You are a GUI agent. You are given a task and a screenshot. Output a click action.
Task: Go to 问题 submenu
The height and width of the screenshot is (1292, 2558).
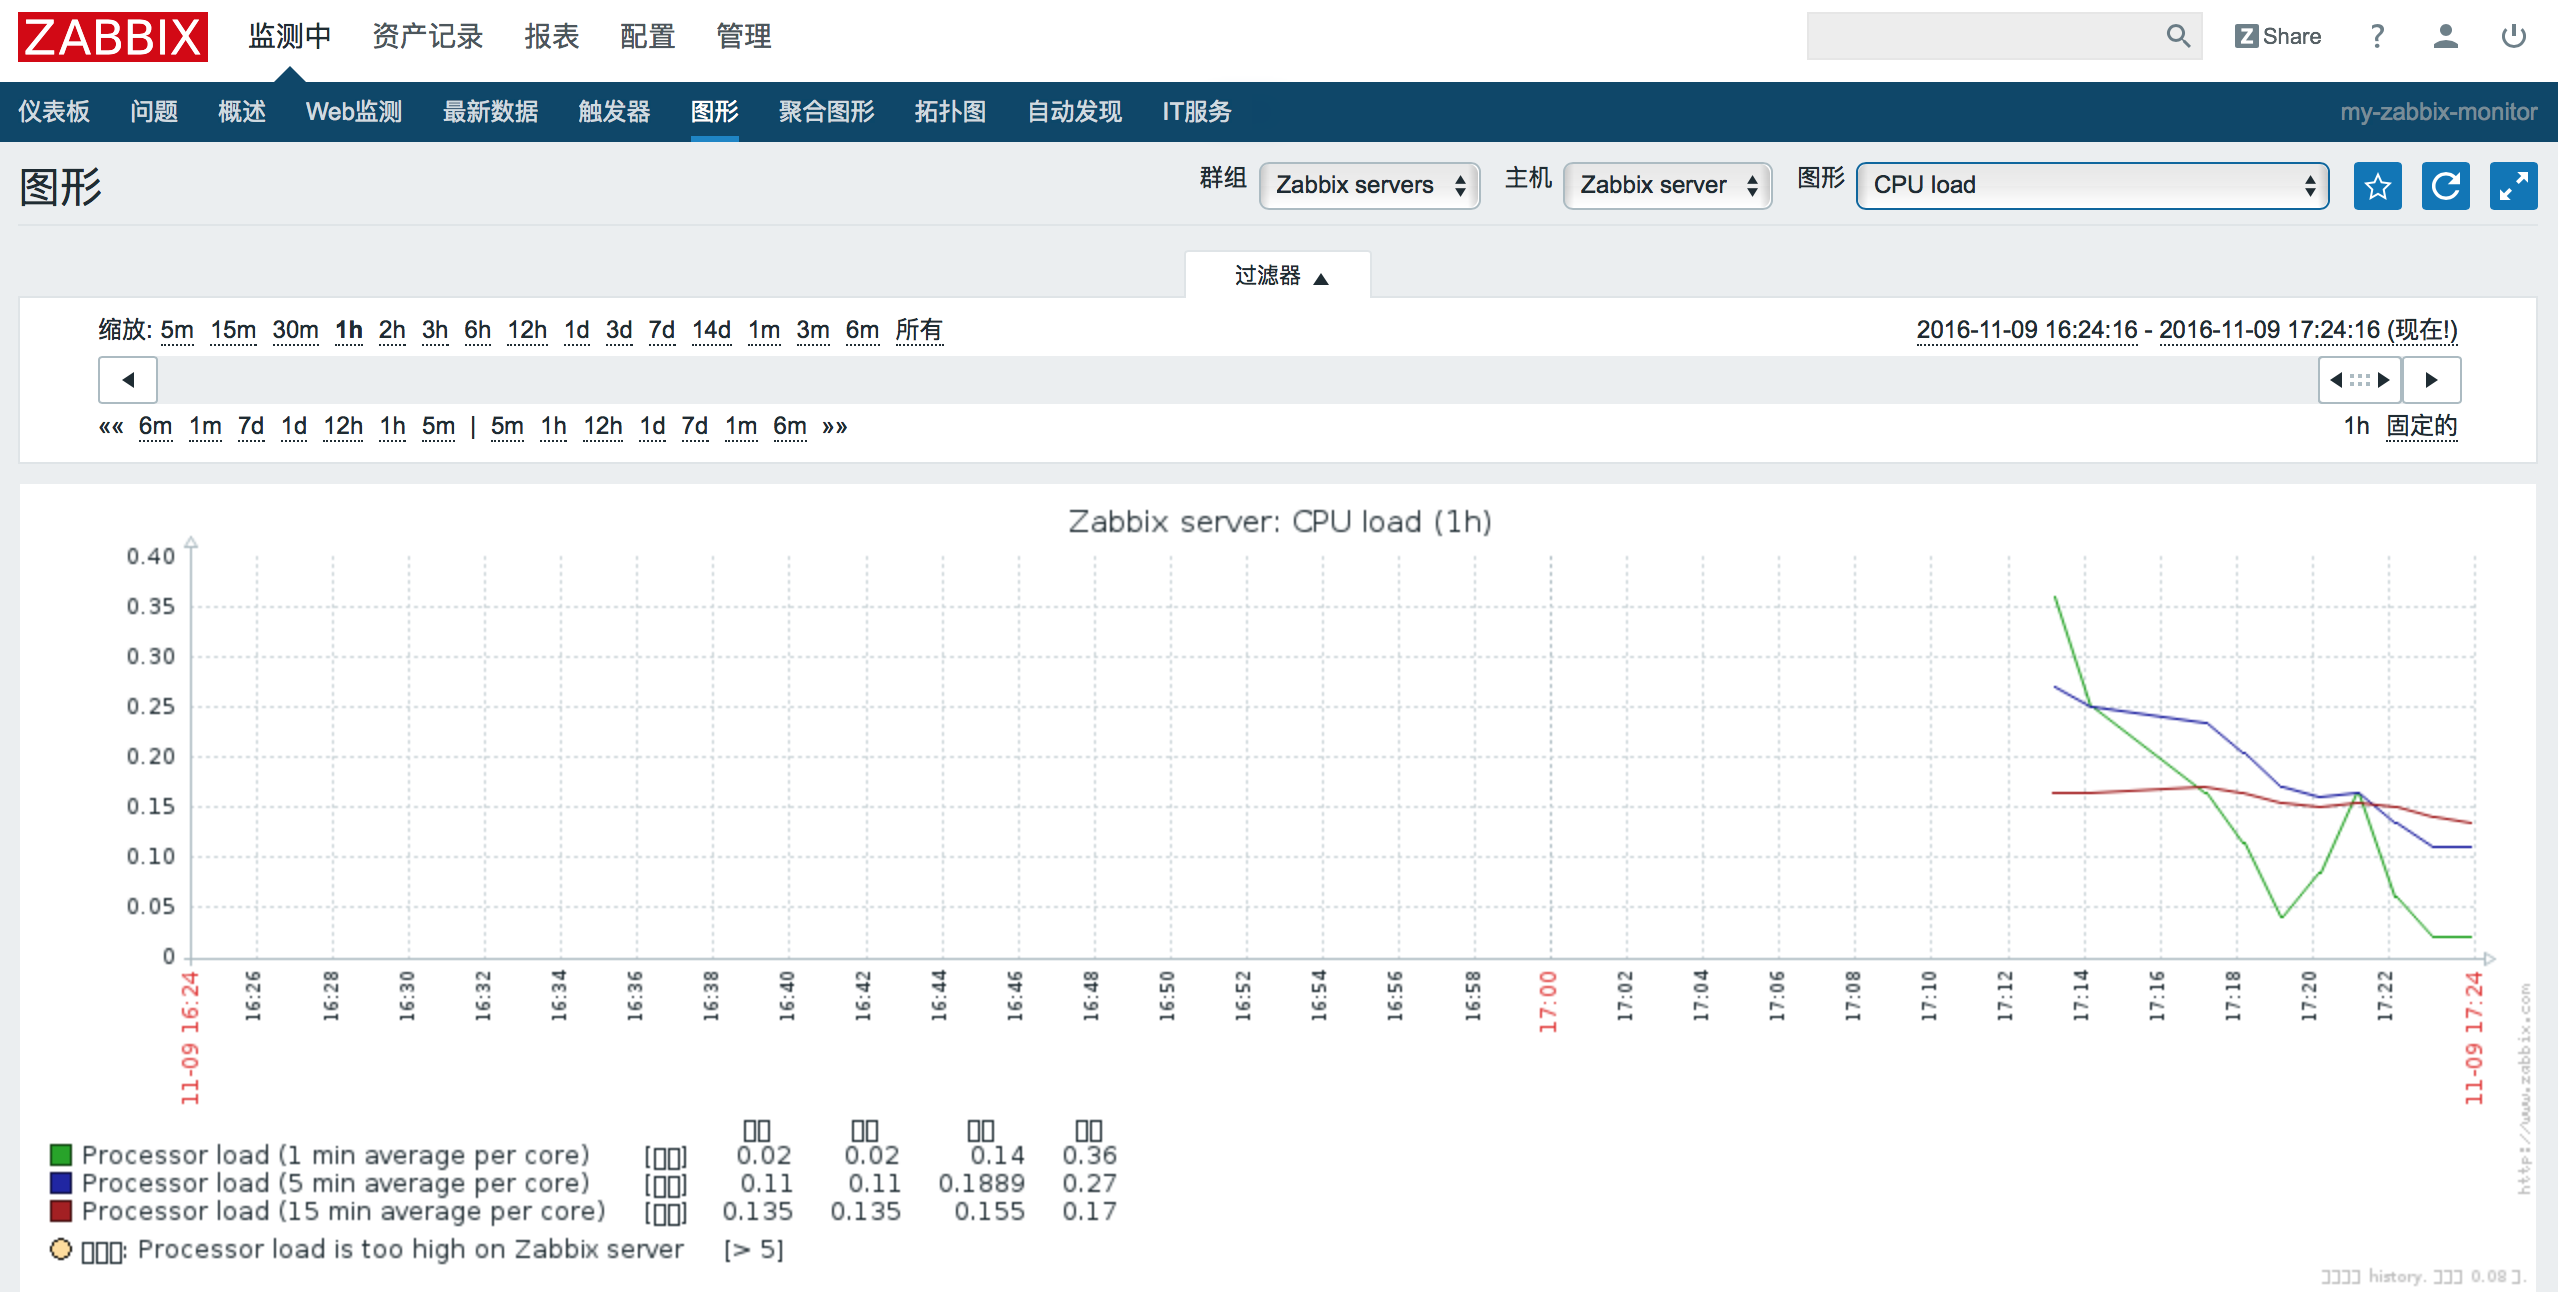point(154,111)
